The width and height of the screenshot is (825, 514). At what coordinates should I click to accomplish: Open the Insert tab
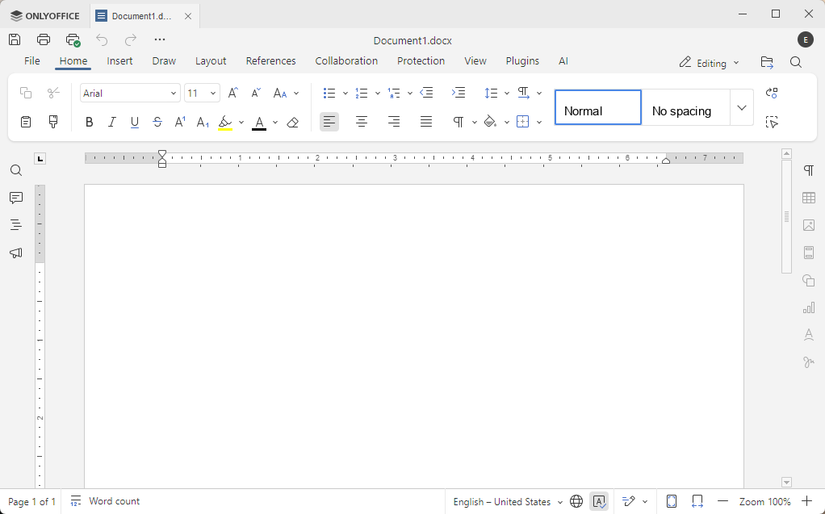[x=120, y=61]
